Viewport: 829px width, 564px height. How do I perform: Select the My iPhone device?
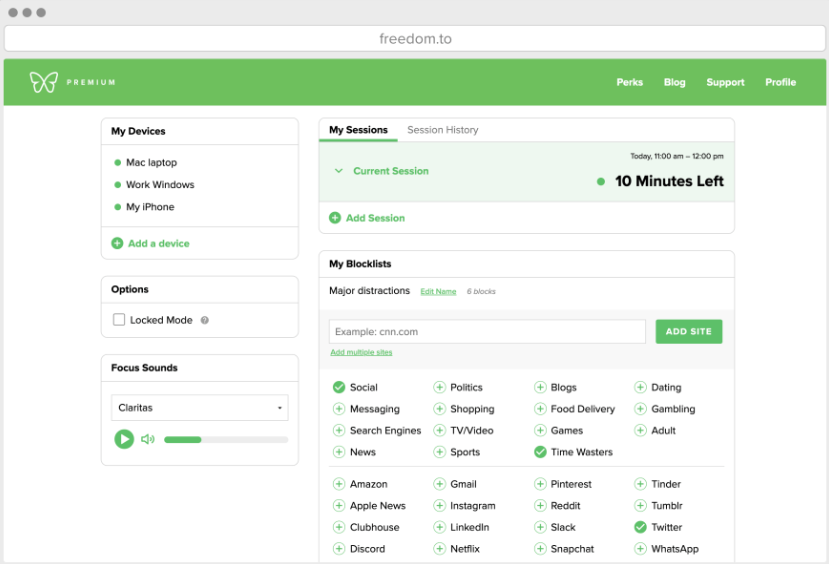150,207
